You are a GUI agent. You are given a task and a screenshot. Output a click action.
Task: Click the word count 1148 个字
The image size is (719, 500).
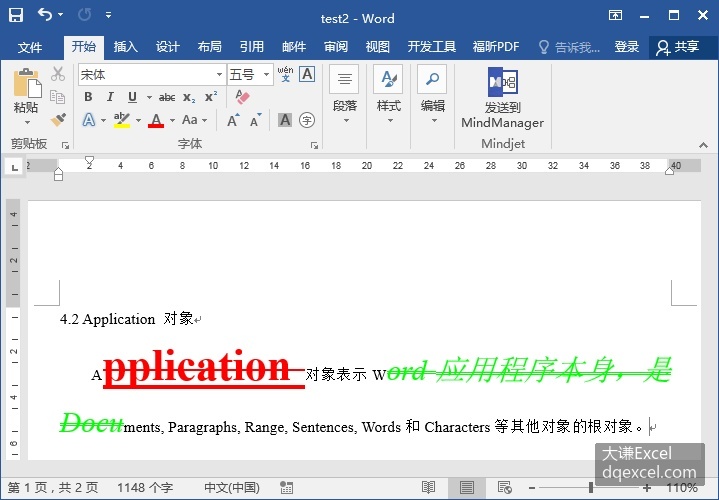point(145,487)
